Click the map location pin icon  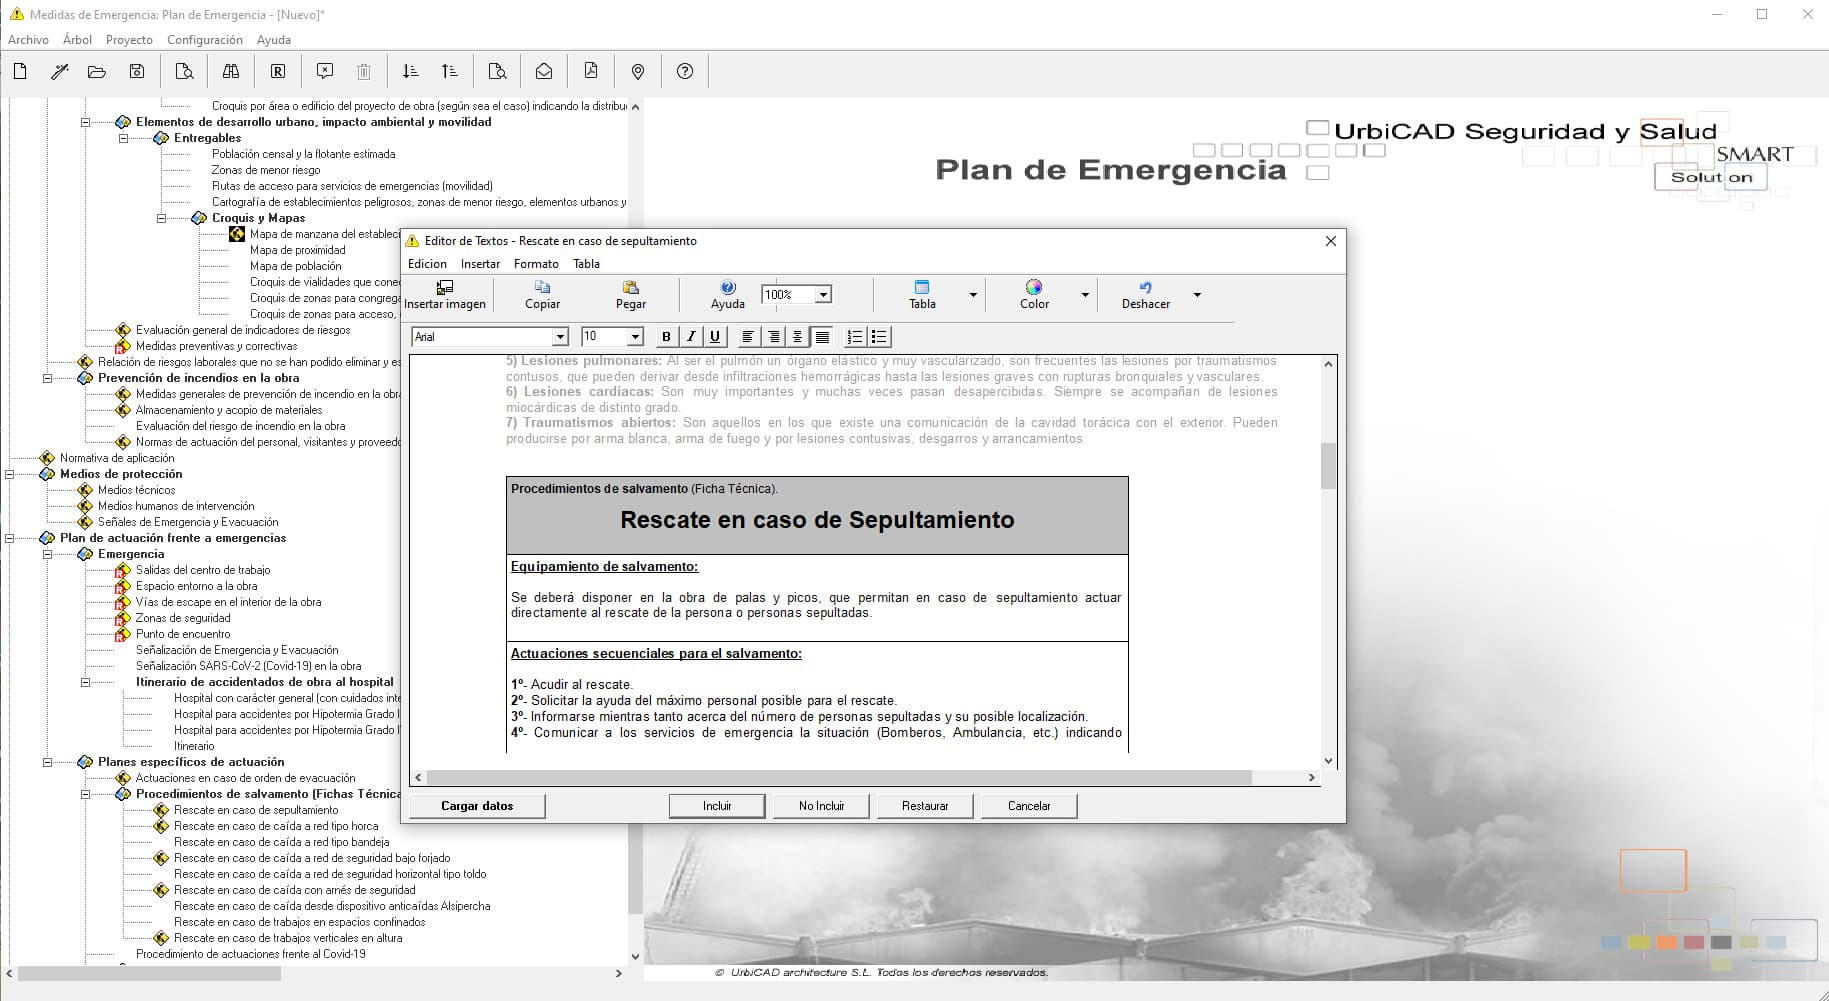(x=638, y=71)
